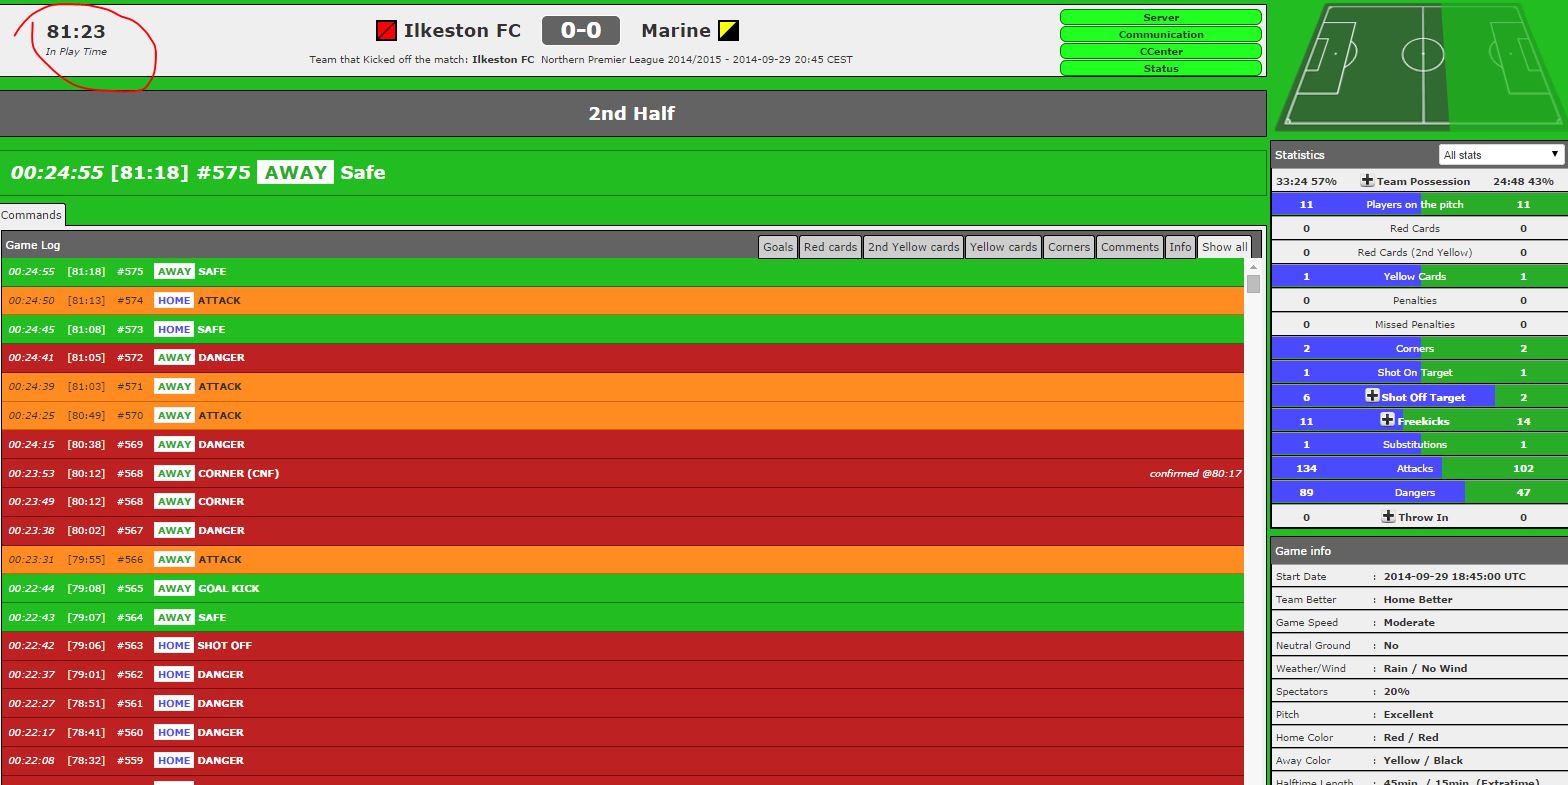1568x785 pixels.
Task: Select log row #573 HOME SAFE
Action: coord(622,329)
